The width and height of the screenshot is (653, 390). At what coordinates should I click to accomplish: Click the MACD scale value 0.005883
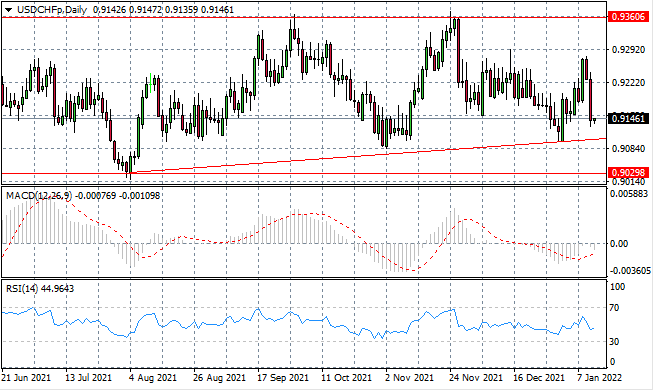coord(629,194)
